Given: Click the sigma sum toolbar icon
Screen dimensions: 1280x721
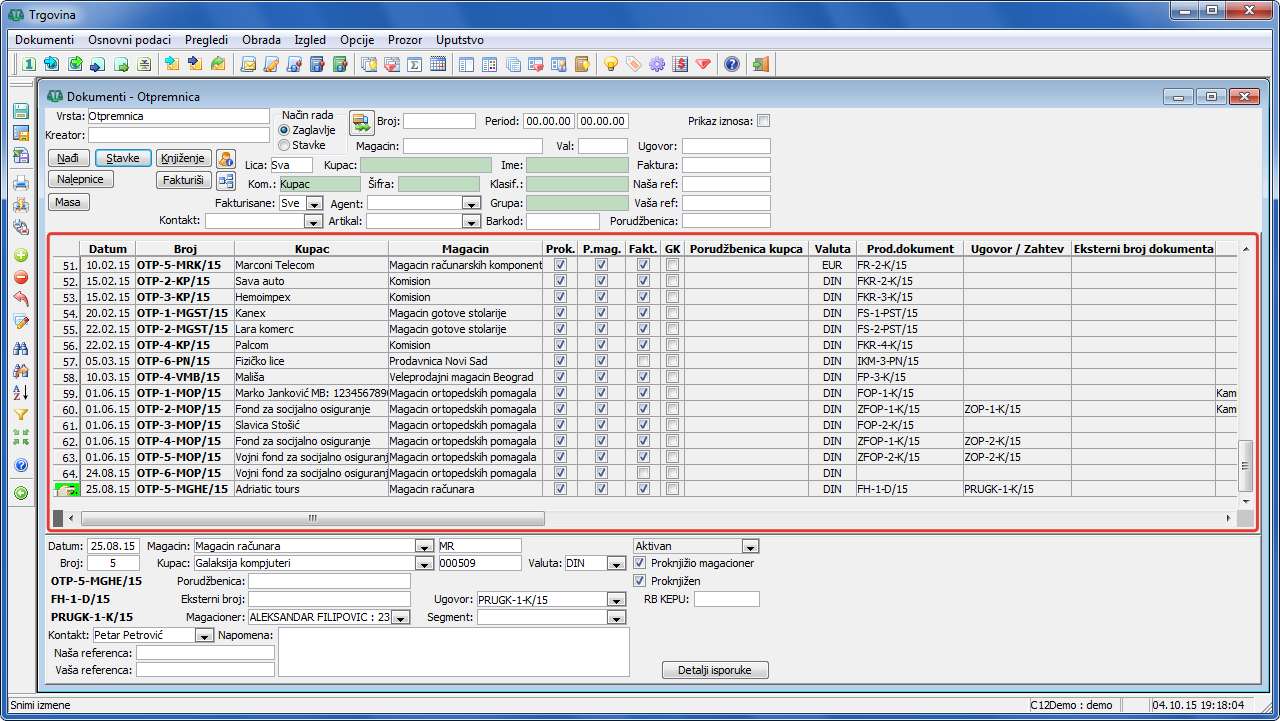Looking at the screenshot, I should point(414,64).
